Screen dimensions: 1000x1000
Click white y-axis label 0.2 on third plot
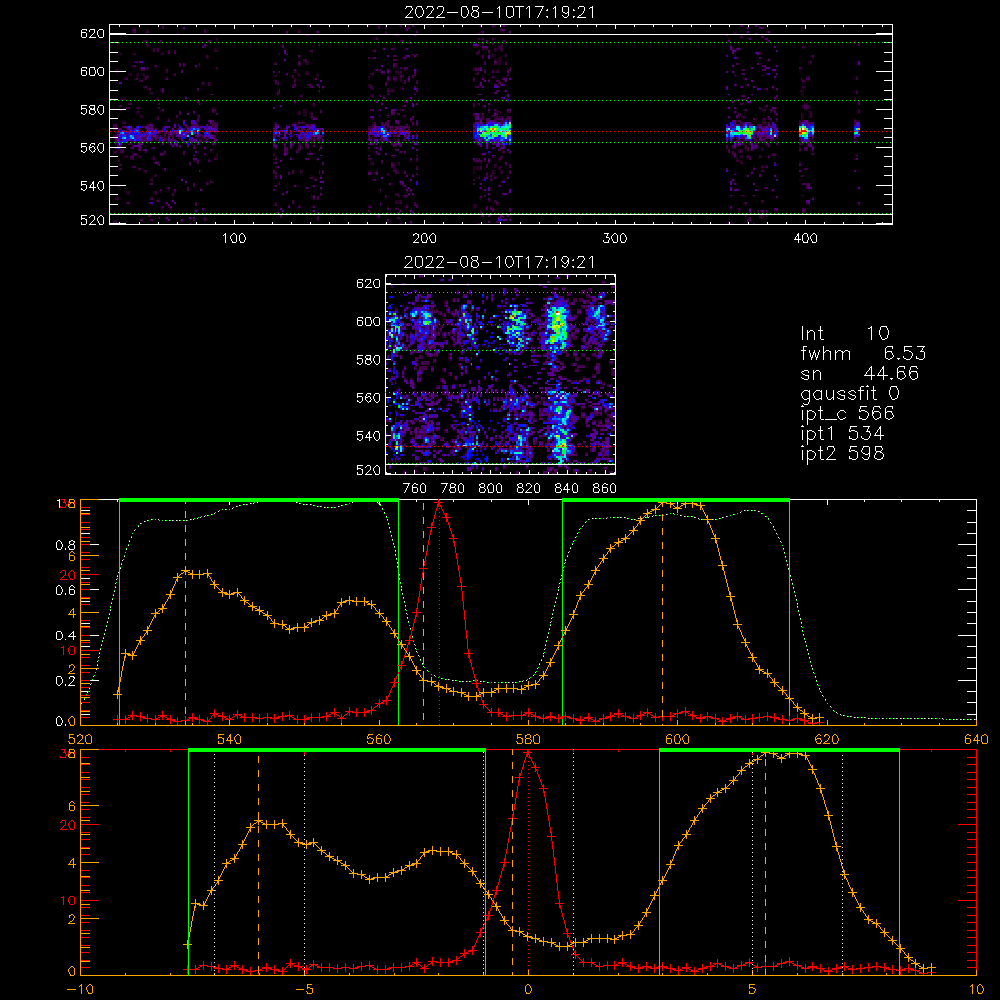click(67, 680)
